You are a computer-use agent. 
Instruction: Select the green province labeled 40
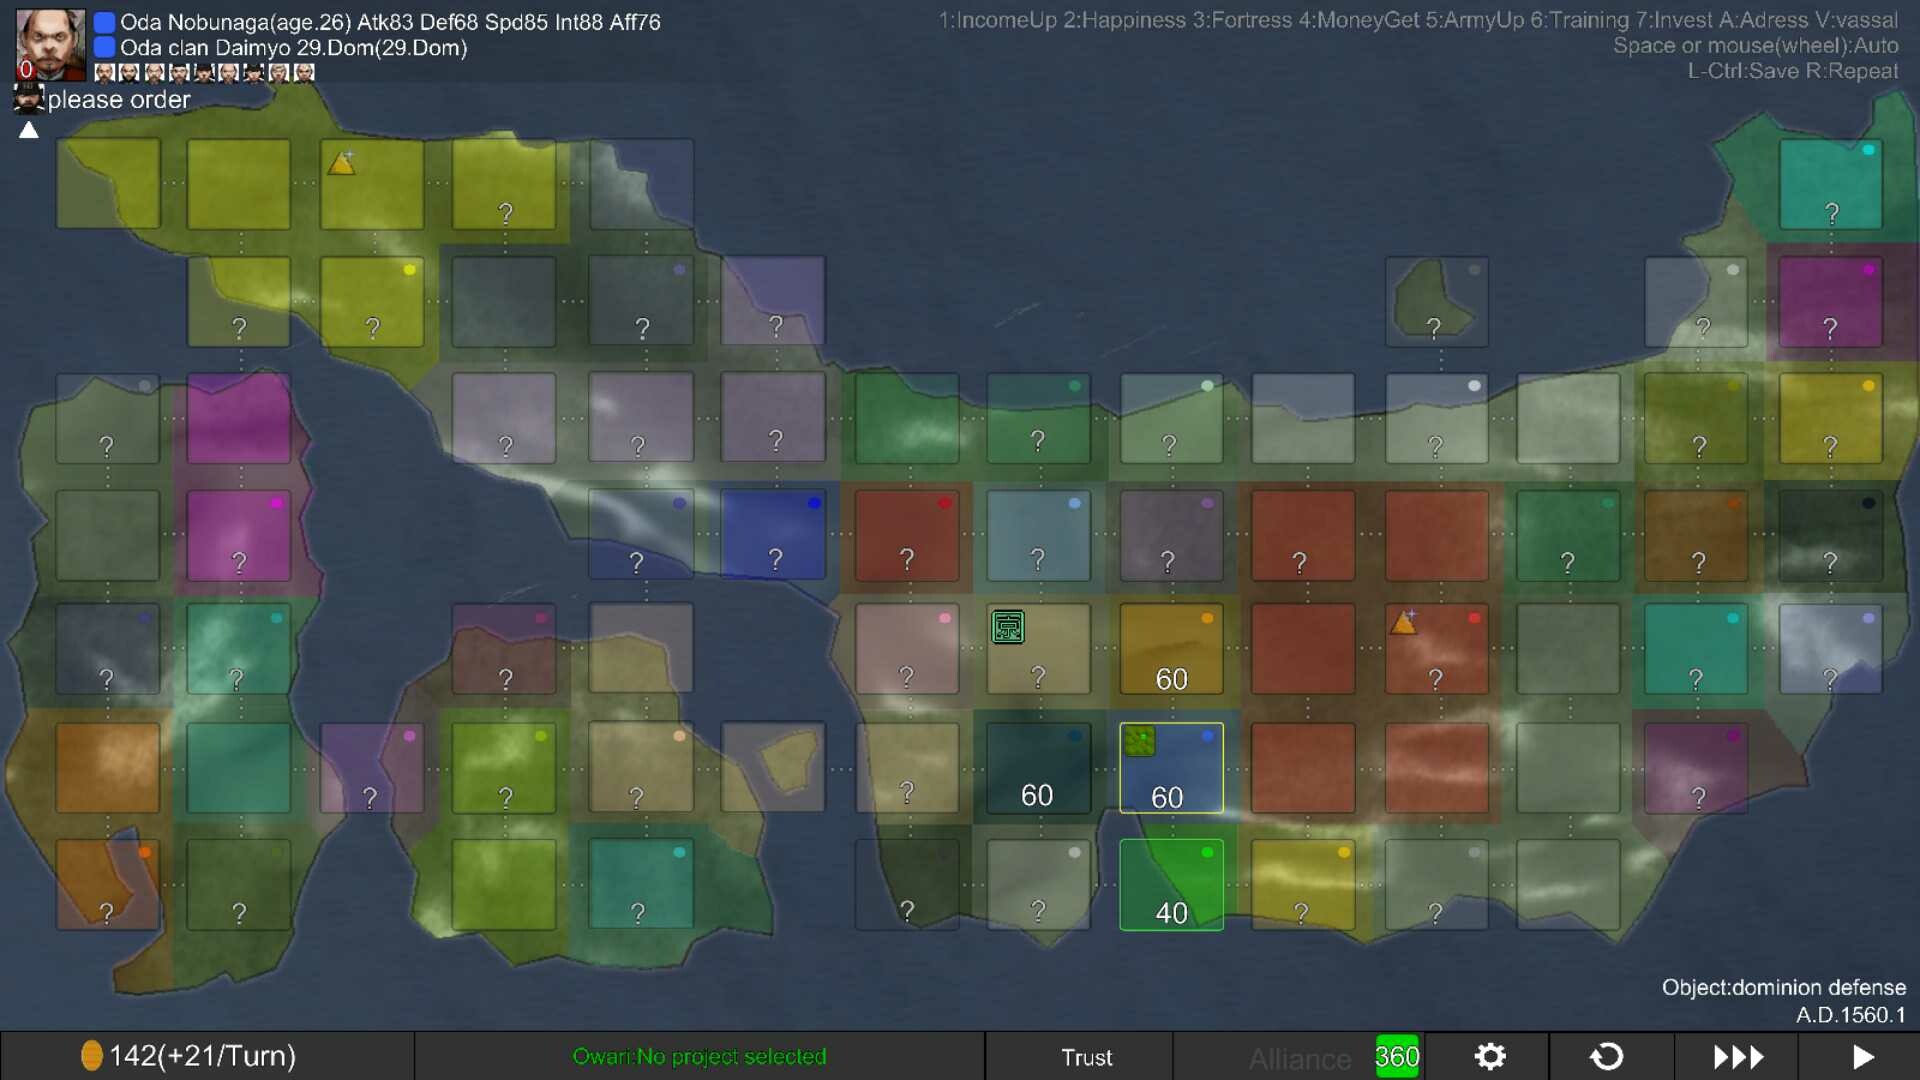(x=1171, y=885)
